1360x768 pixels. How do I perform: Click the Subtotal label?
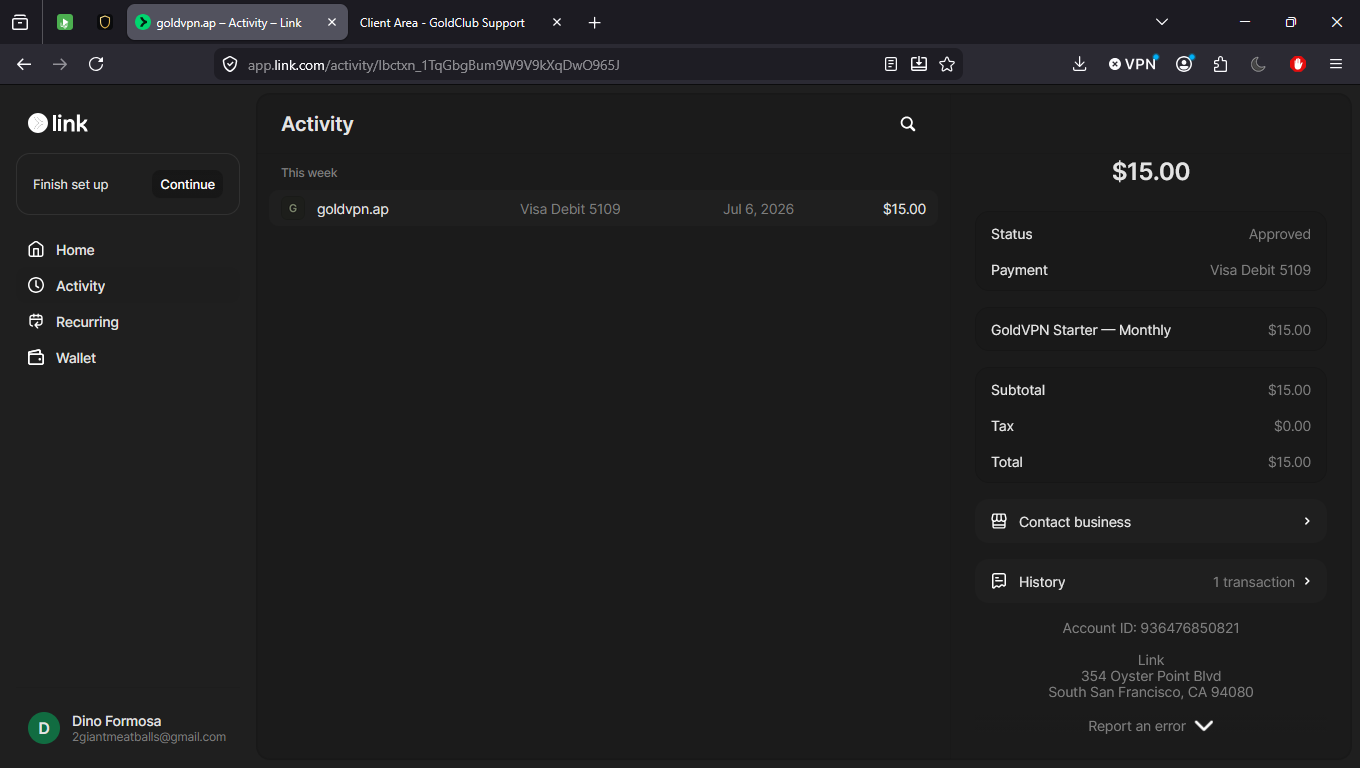tap(1018, 390)
